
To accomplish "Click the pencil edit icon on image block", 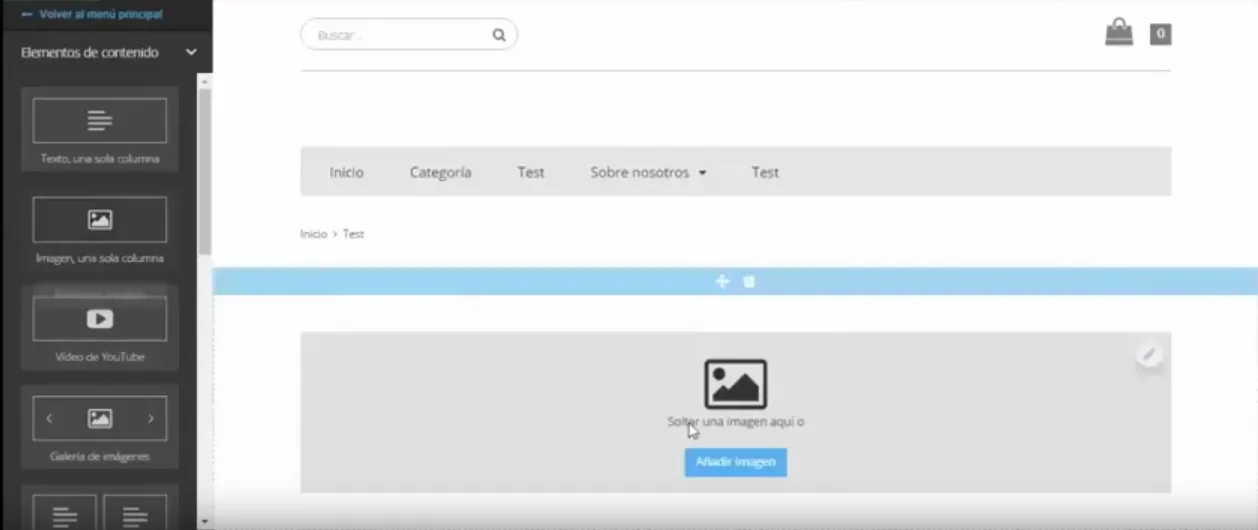I will (1149, 354).
